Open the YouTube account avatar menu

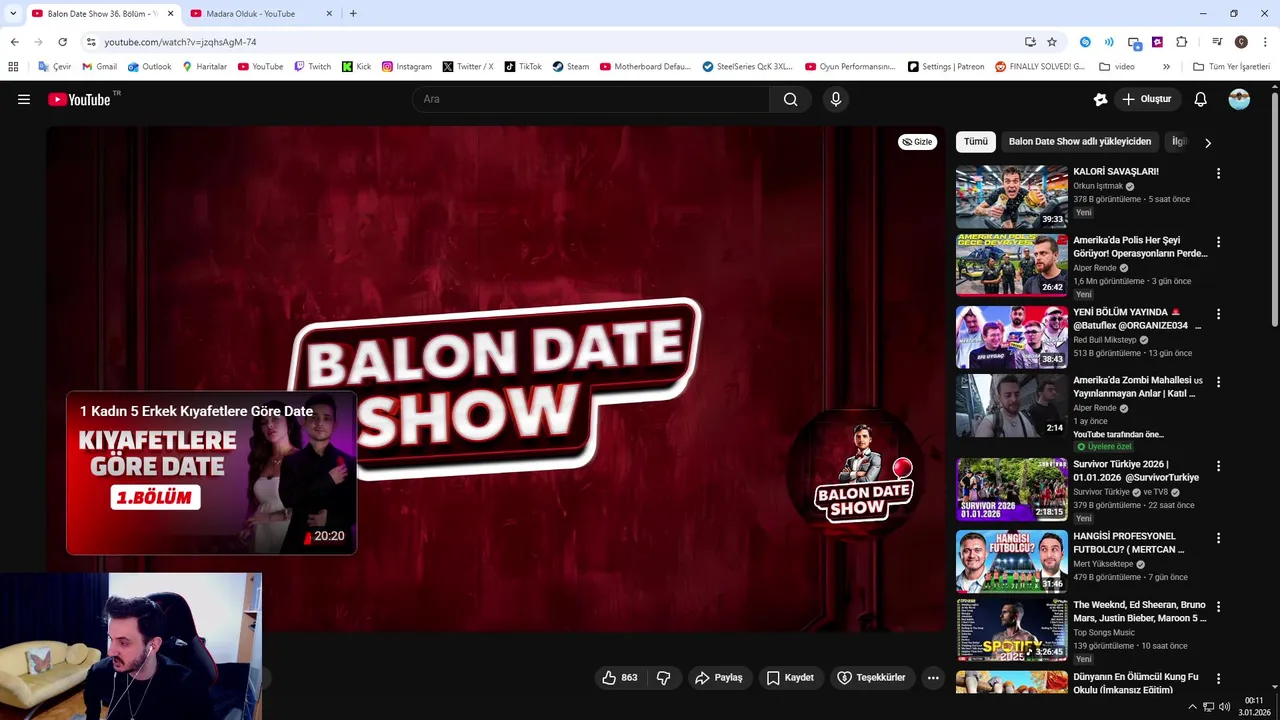1239,99
